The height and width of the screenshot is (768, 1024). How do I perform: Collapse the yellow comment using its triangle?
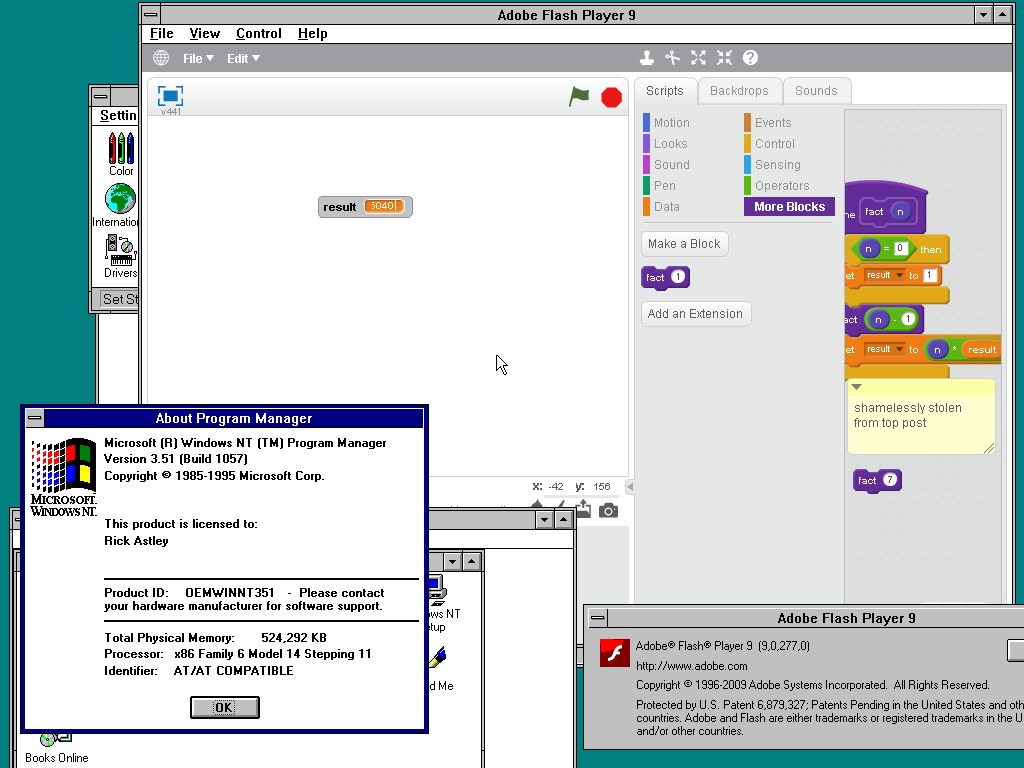(857, 387)
